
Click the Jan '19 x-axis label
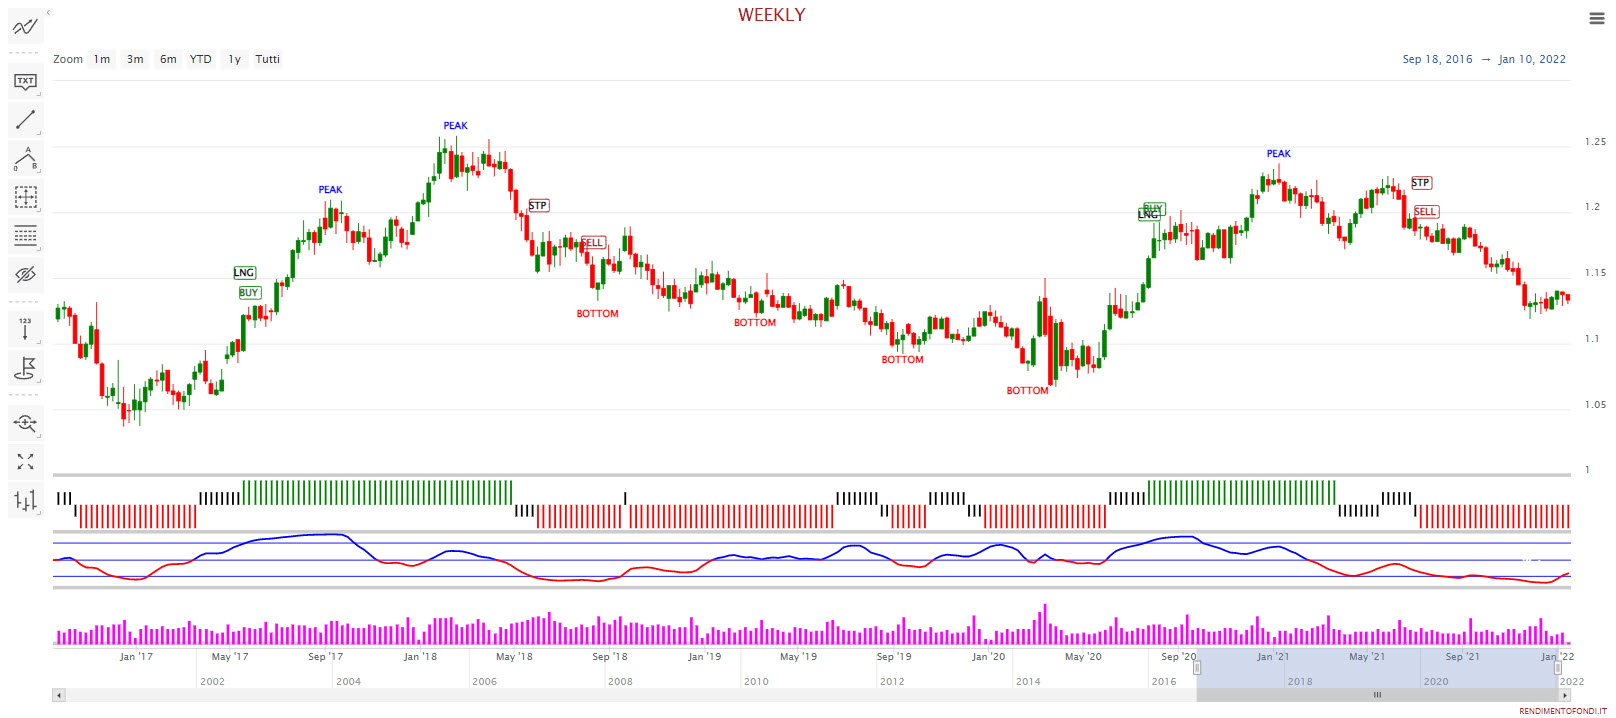point(704,657)
